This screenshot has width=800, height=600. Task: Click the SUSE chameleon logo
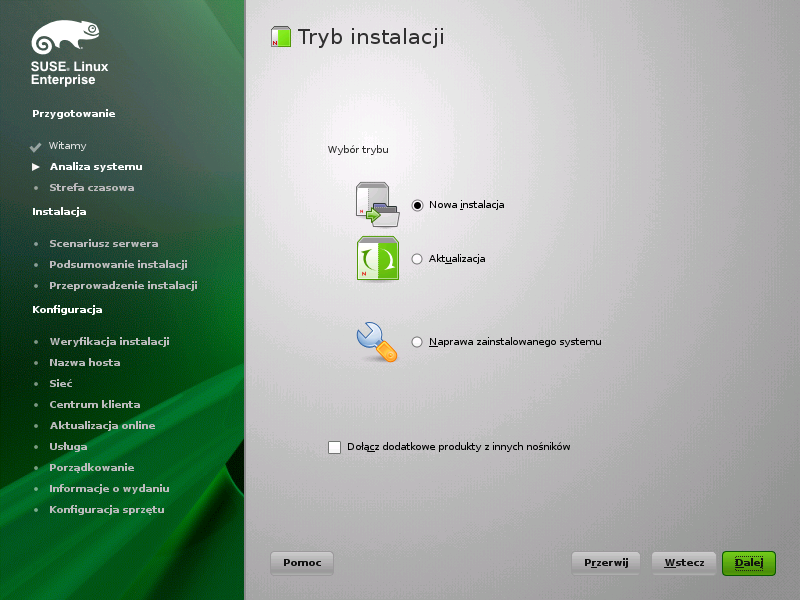[x=65, y=37]
